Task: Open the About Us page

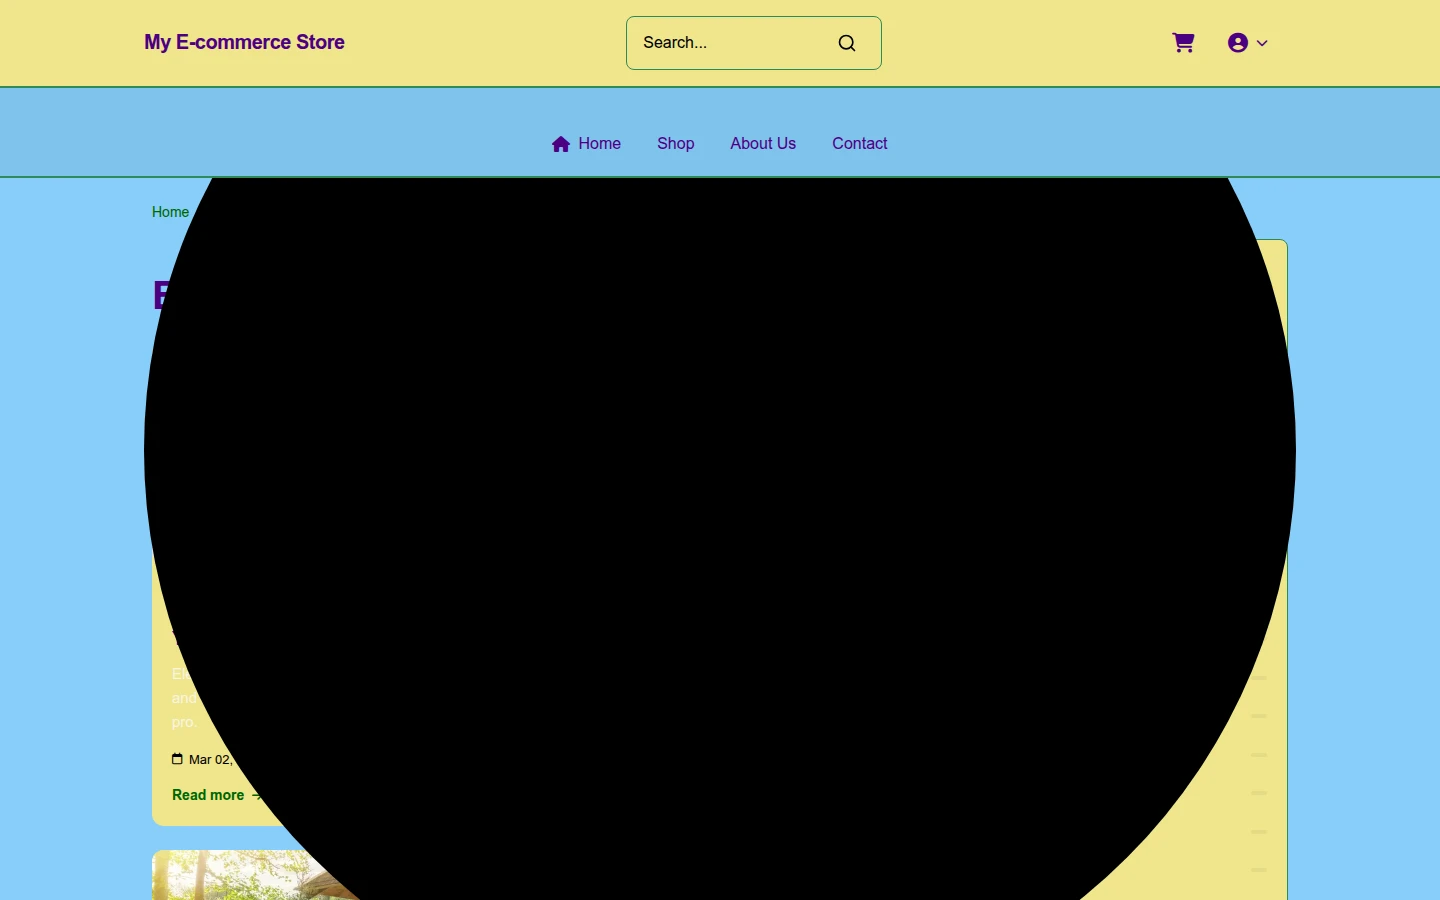Action: coord(763,144)
